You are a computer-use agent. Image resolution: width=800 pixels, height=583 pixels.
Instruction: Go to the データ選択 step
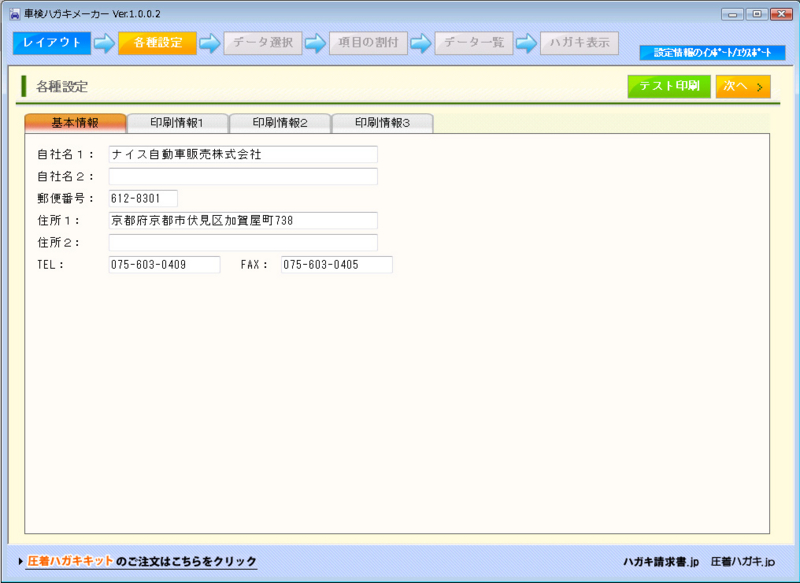point(263,43)
